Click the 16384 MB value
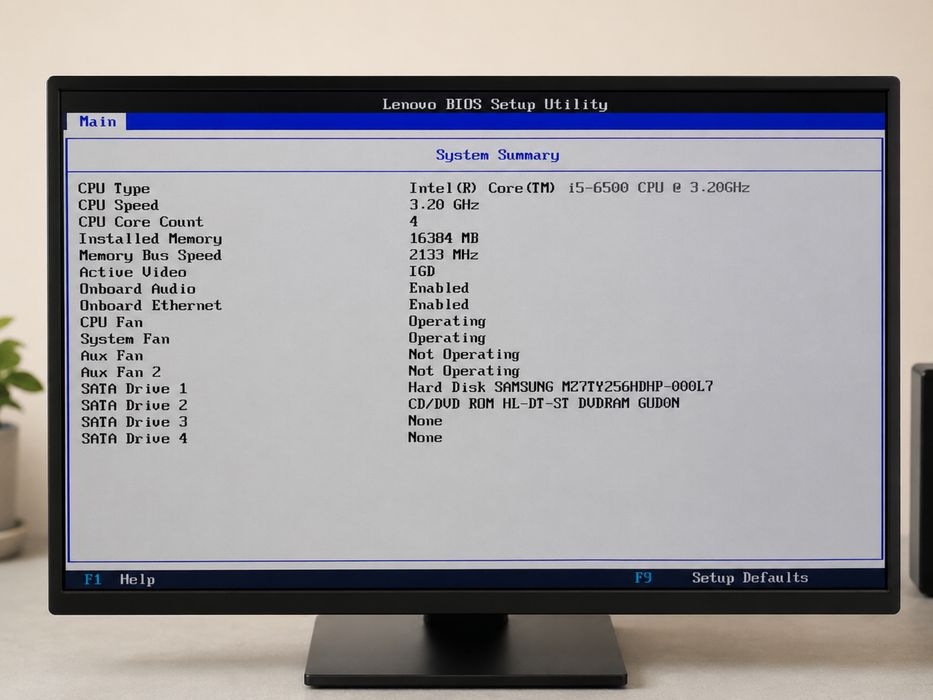 coord(444,238)
